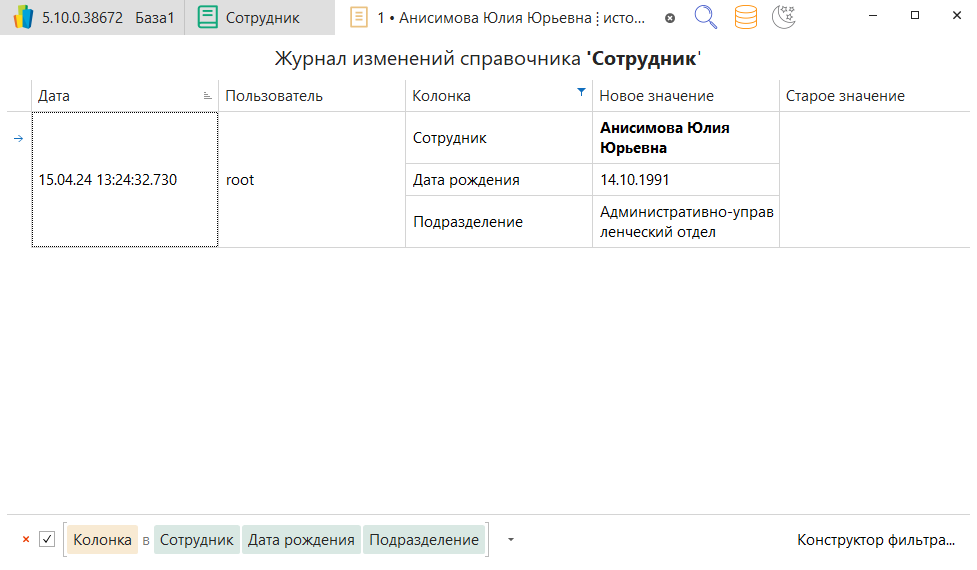The height and width of the screenshot is (570, 977).
Task: Click the Колонка field in filter bar
Action: pyautogui.click(x=102, y=540)
